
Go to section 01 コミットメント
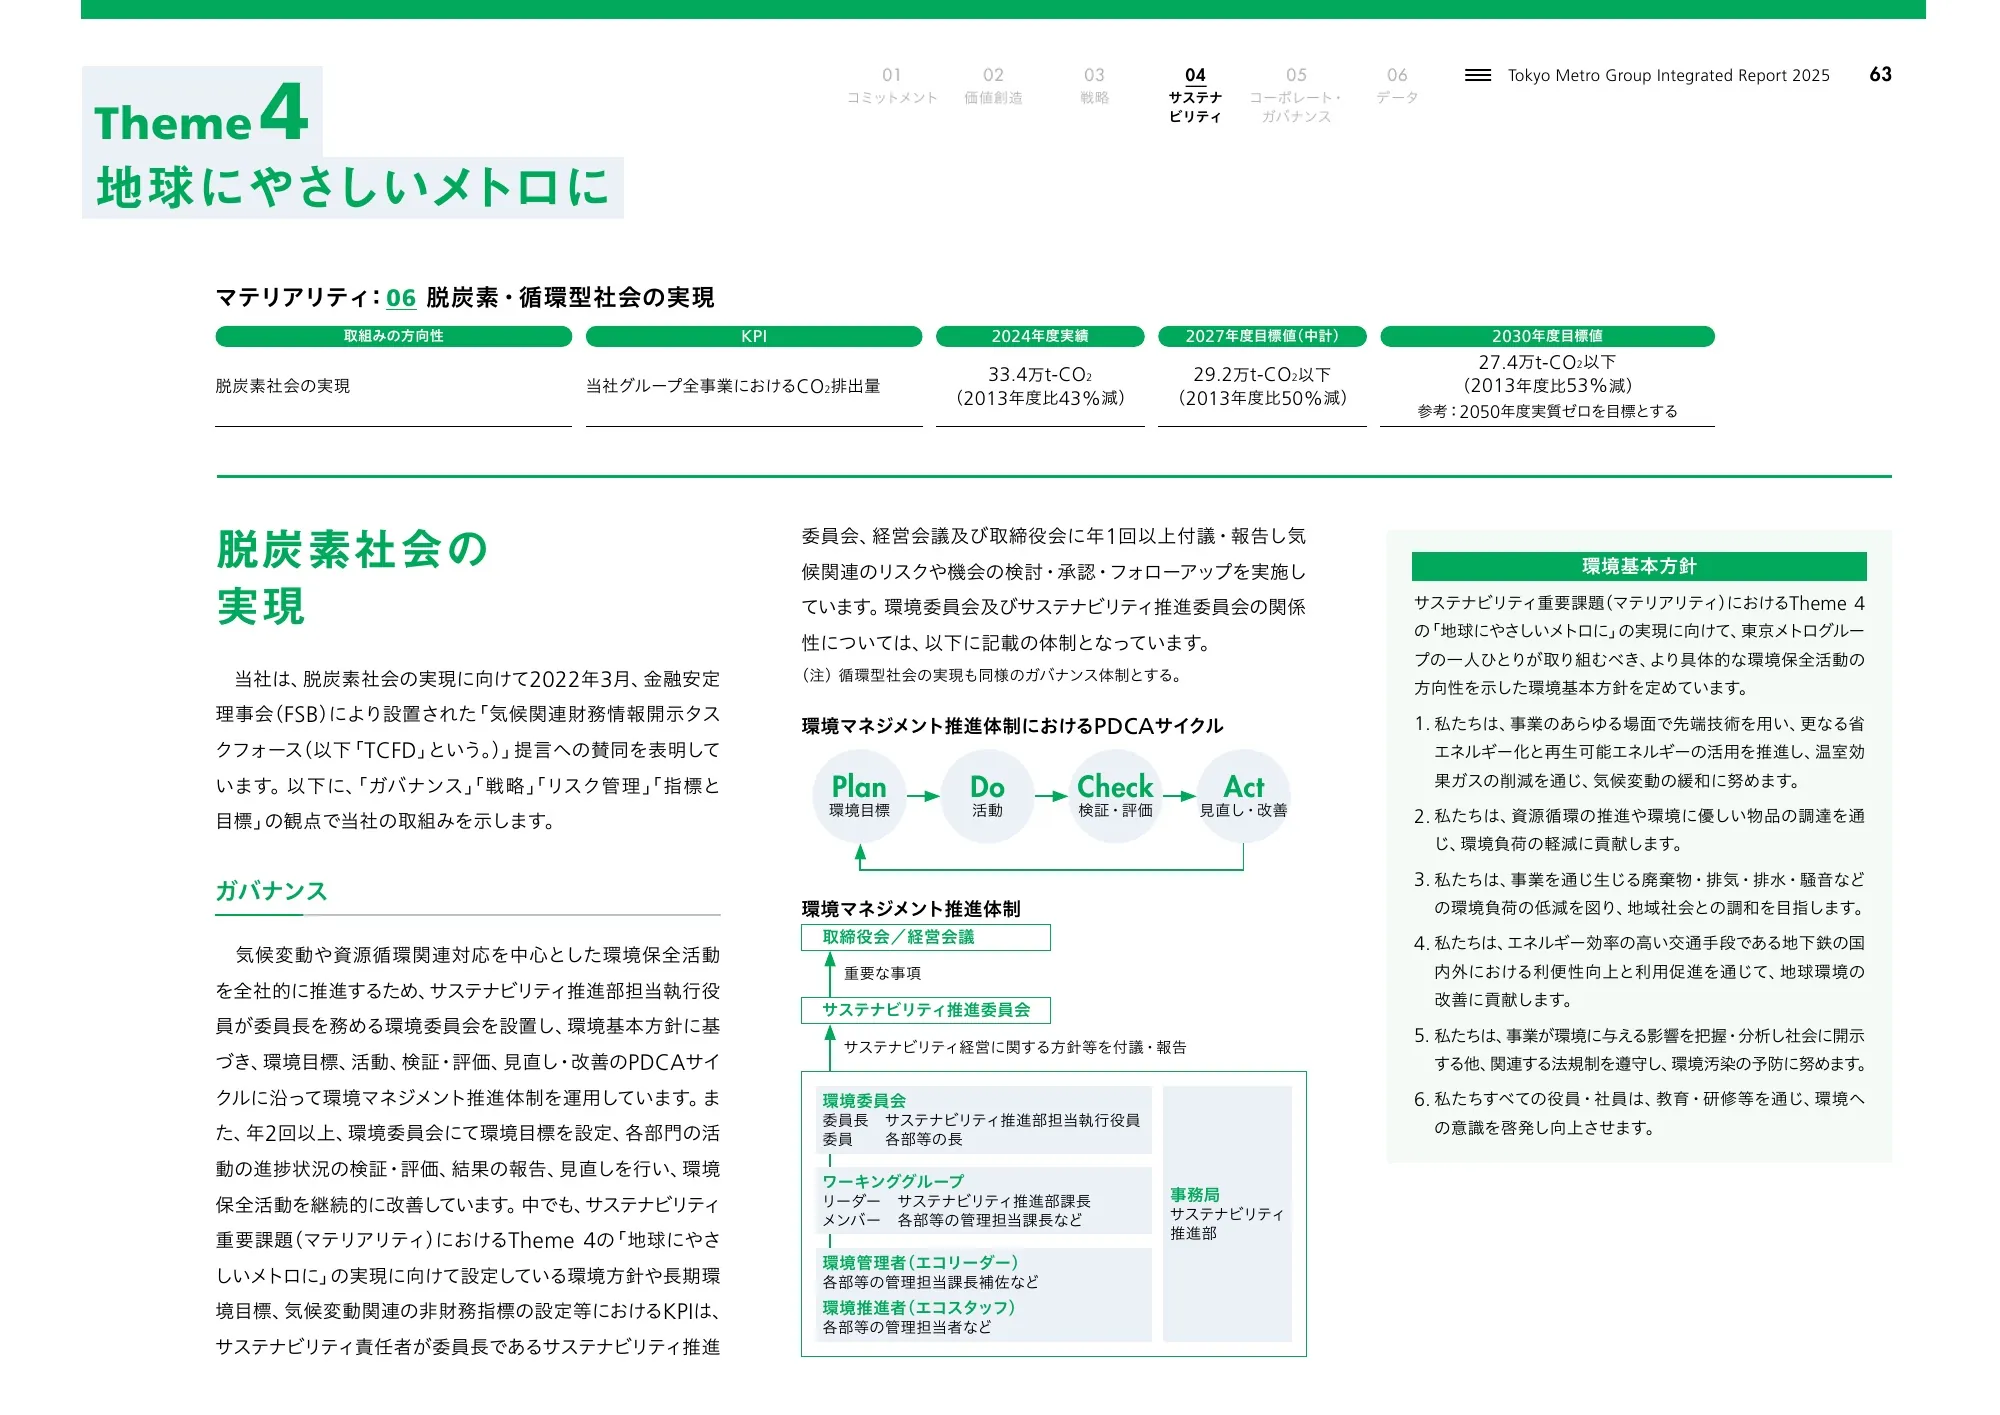click(x=892, y=86)
